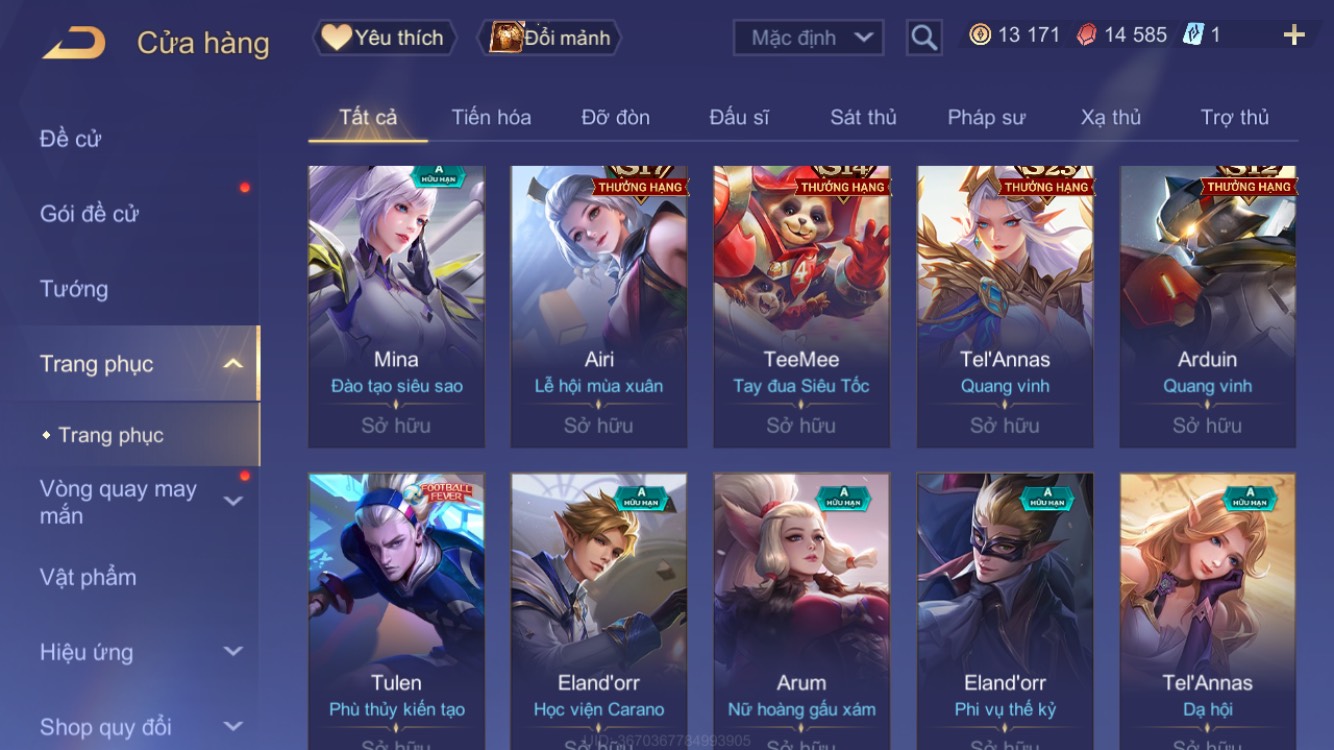
Task: Open the search magnifier icon
Action: tap(924, 38)
